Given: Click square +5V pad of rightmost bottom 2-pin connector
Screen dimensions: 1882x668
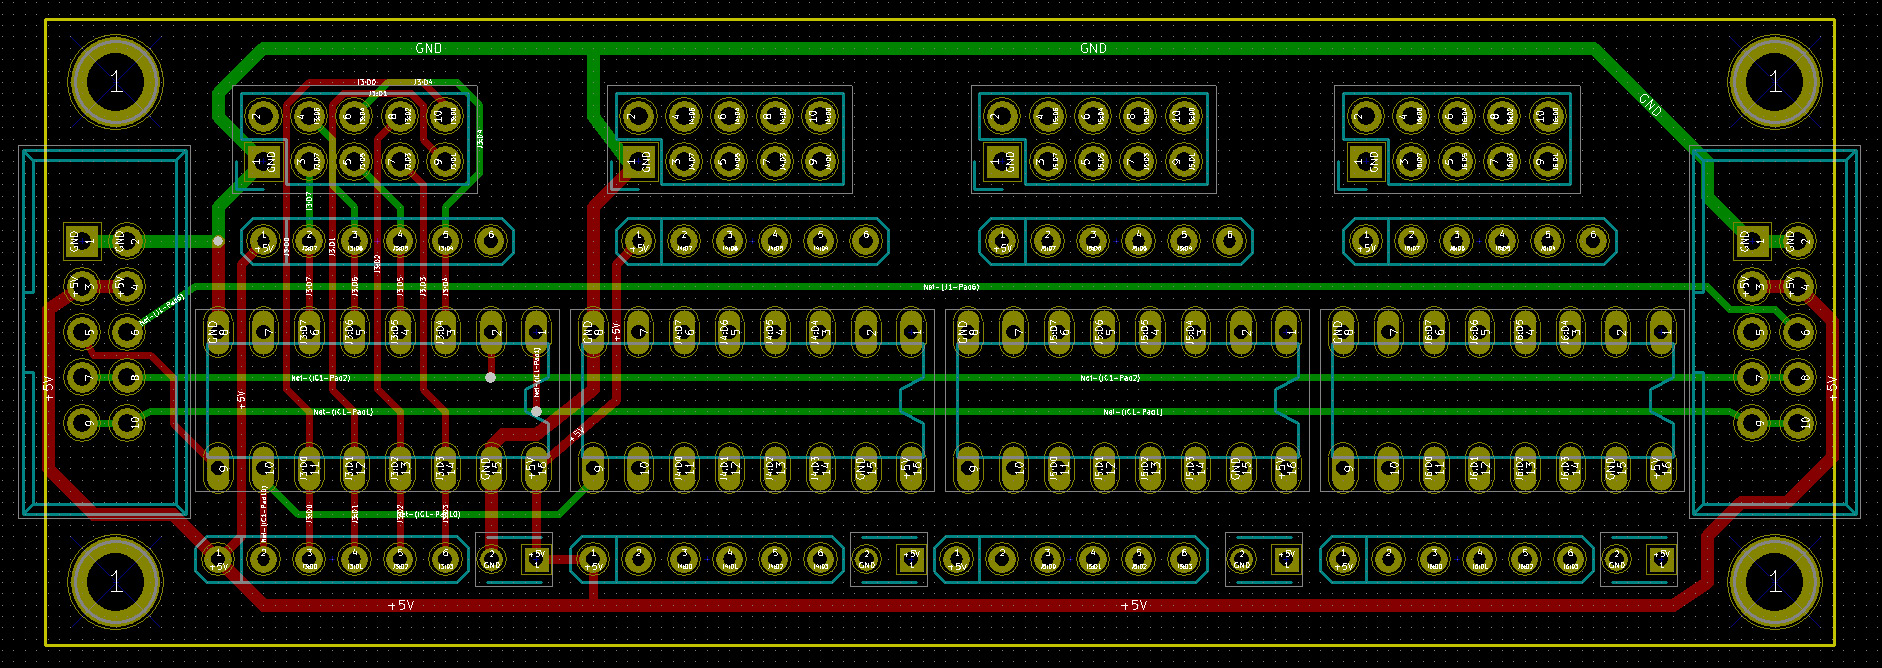Looking at the screenshot, I should (1661, 559).
